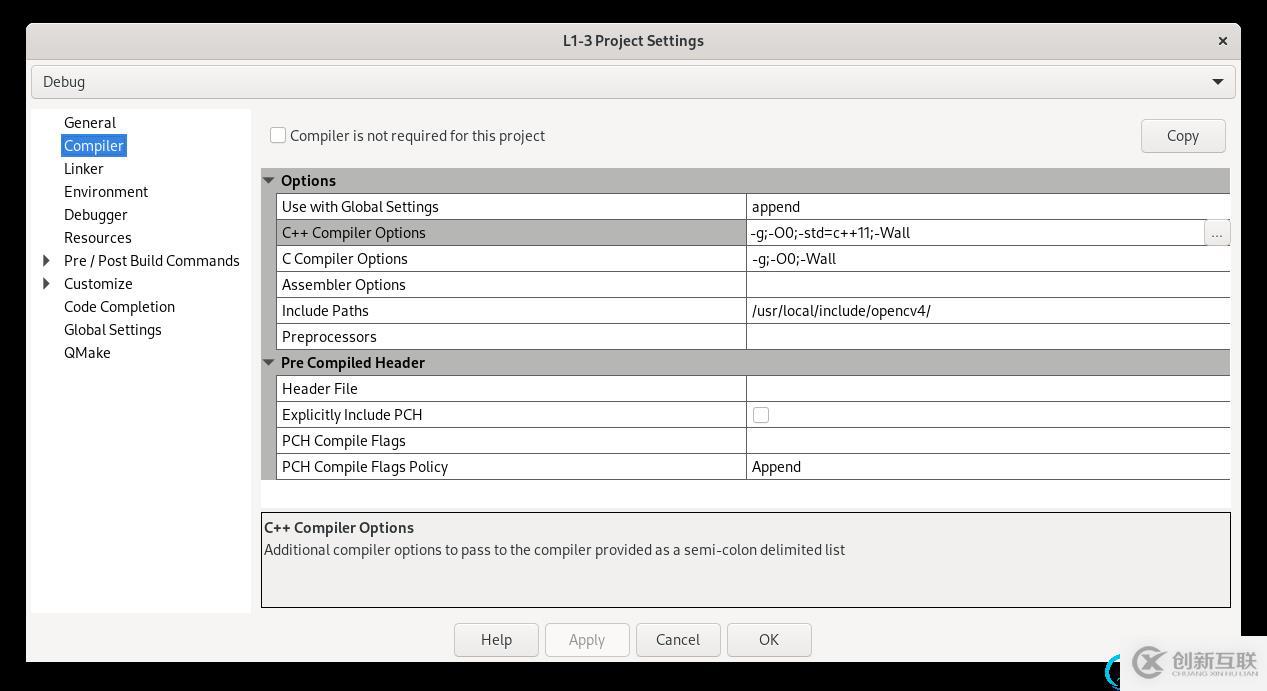Toggle the Explicitly Include PCH checkbox
The image size is (1267, 691).
coord(761,415)
